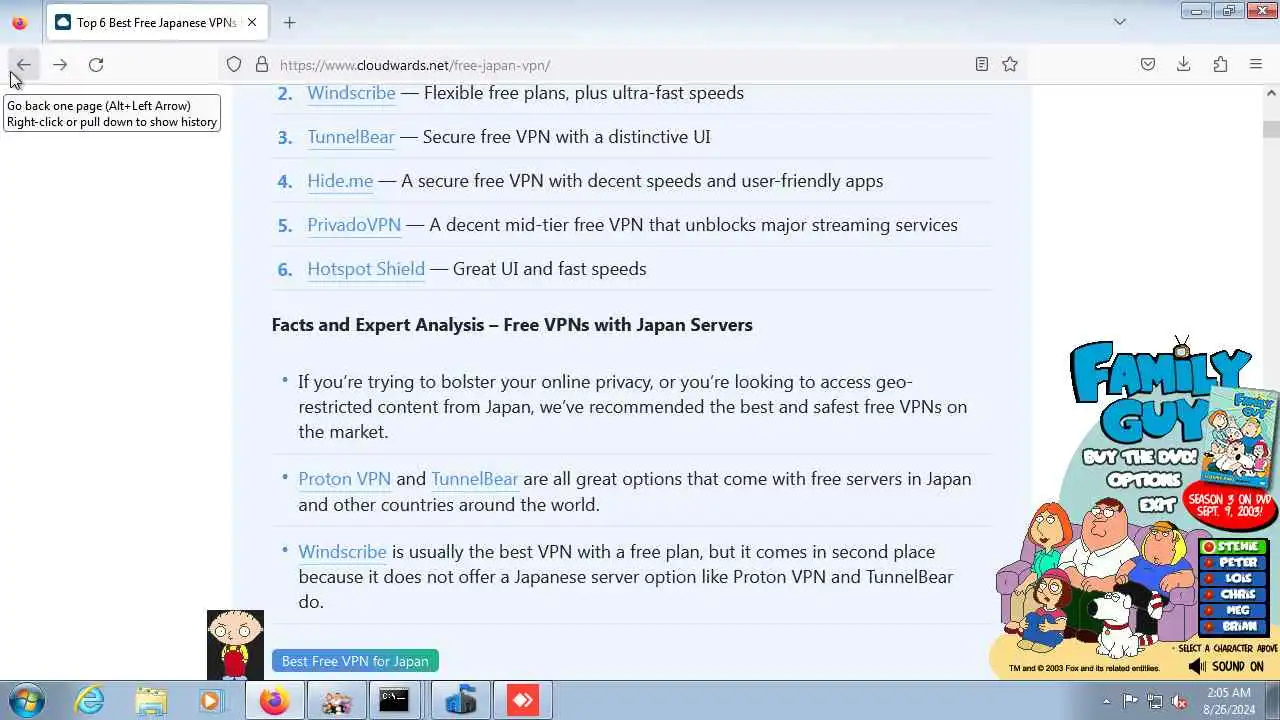1280x720 pixels.
Task: Open a new tab with plus button
Action: [290, 22]
